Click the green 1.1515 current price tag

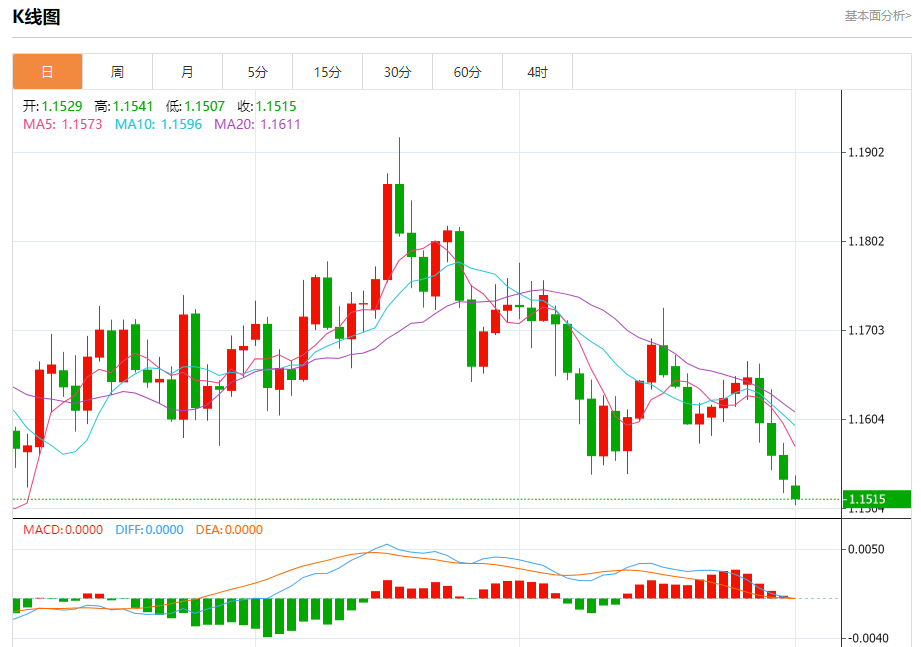pyautogui.click(x=876, y=499)
